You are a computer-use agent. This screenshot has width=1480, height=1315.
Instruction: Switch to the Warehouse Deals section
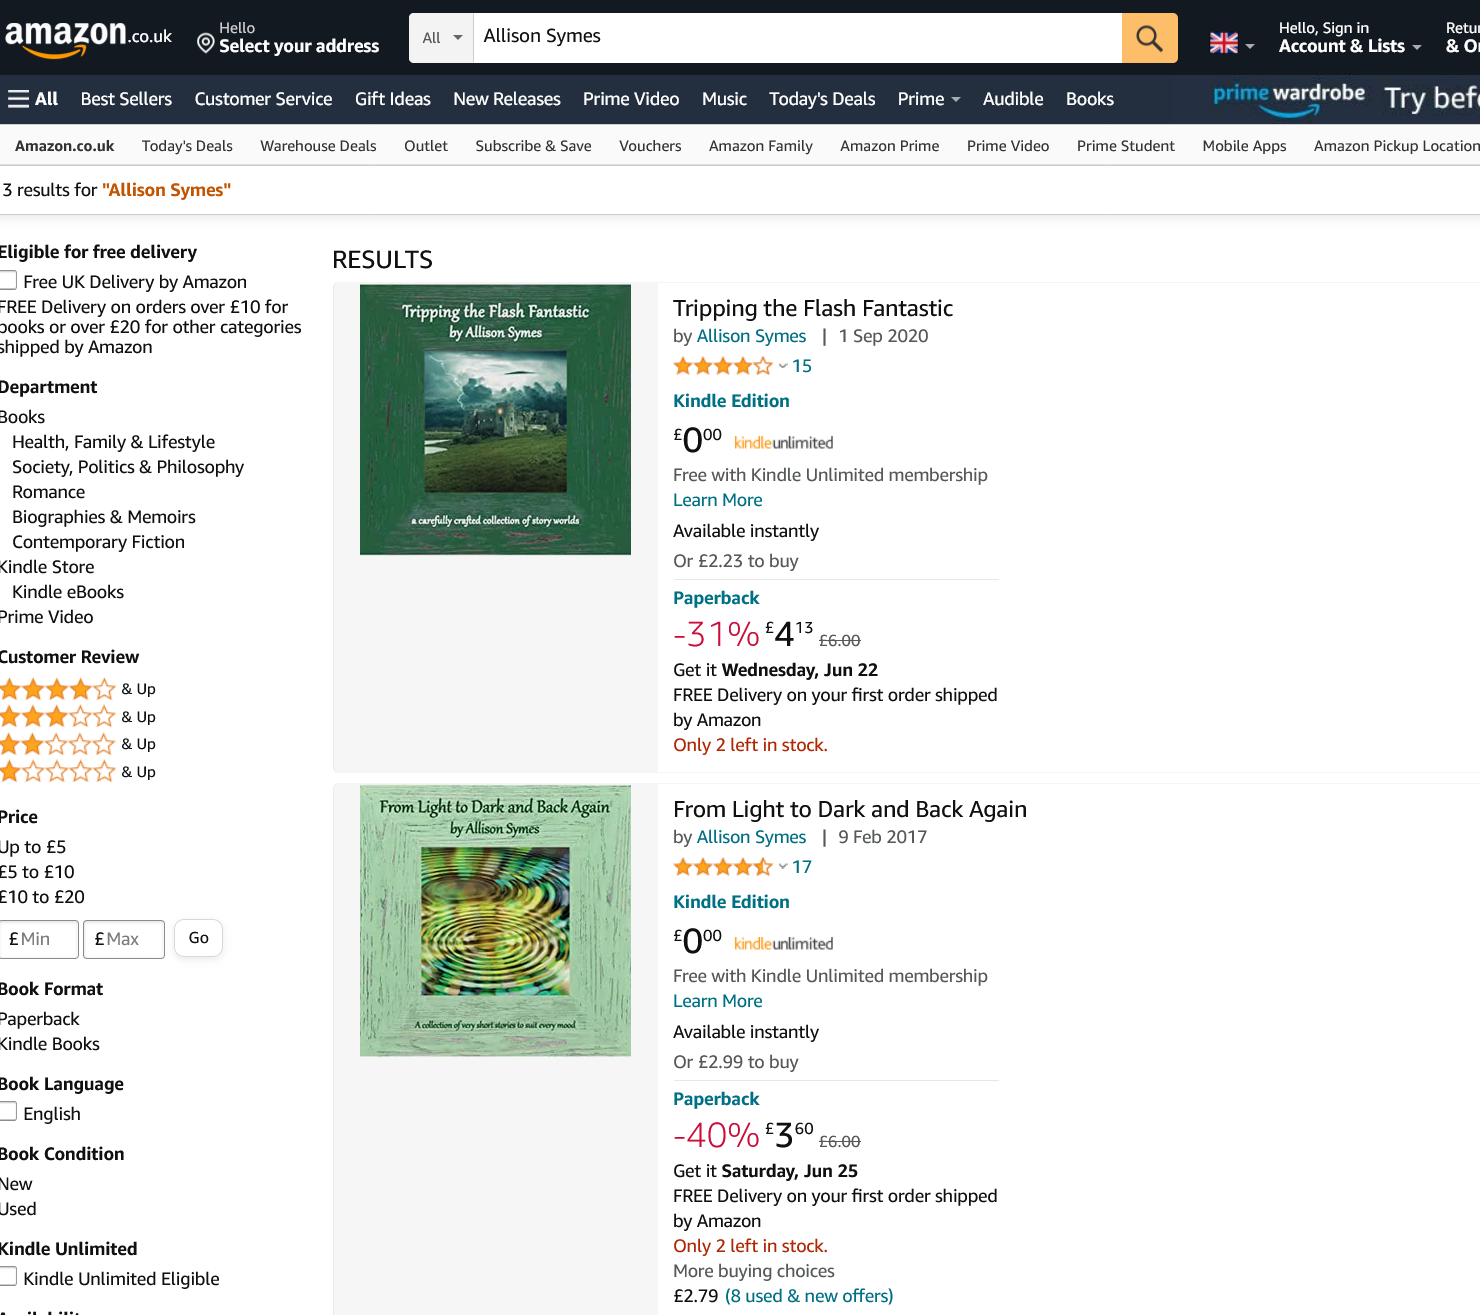[318, 146]
